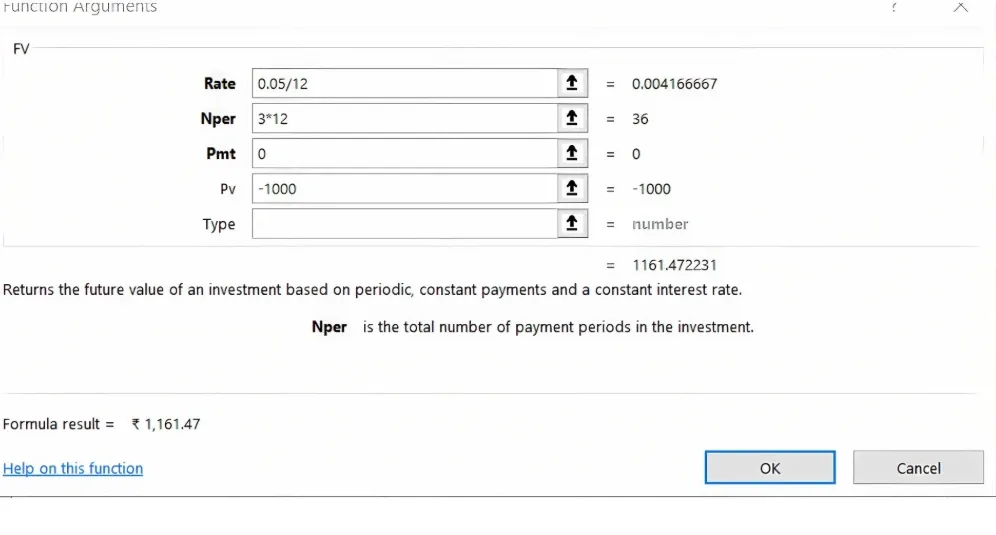
Task: Click the empty Type input field
Action: click(x=404, y=224)
